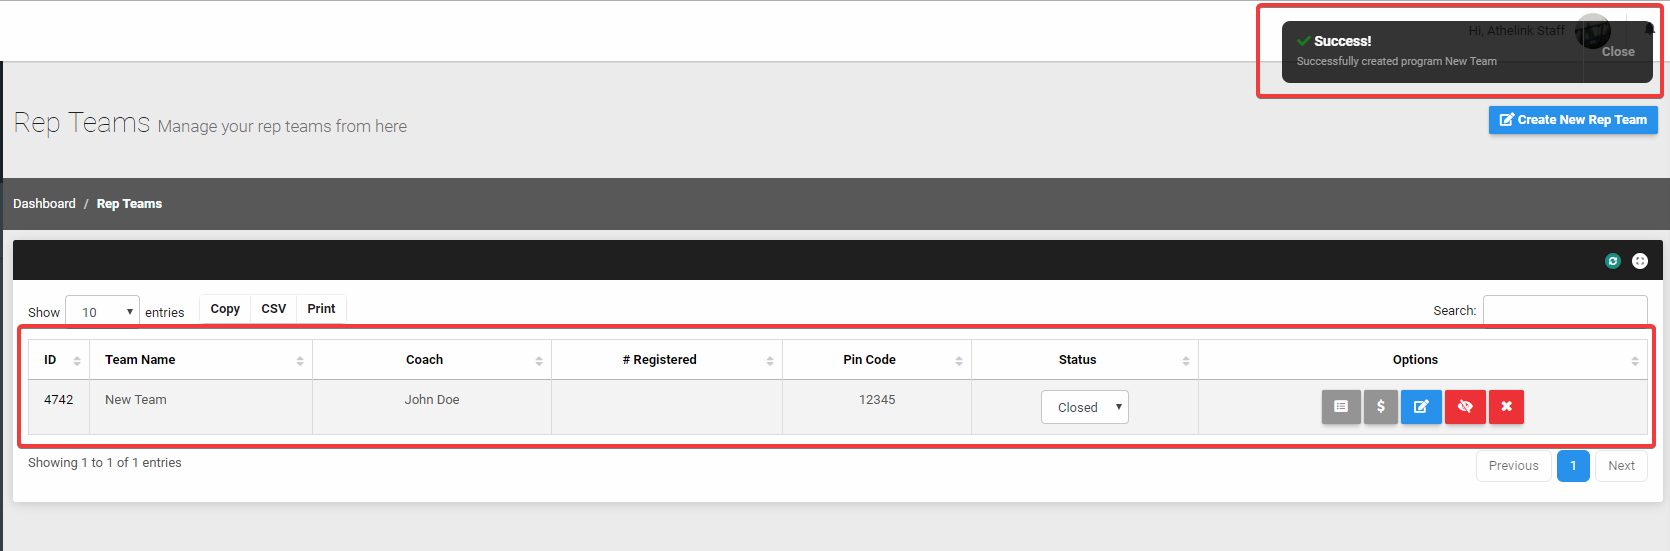Export the table with the CSV button

coord(274,309)
